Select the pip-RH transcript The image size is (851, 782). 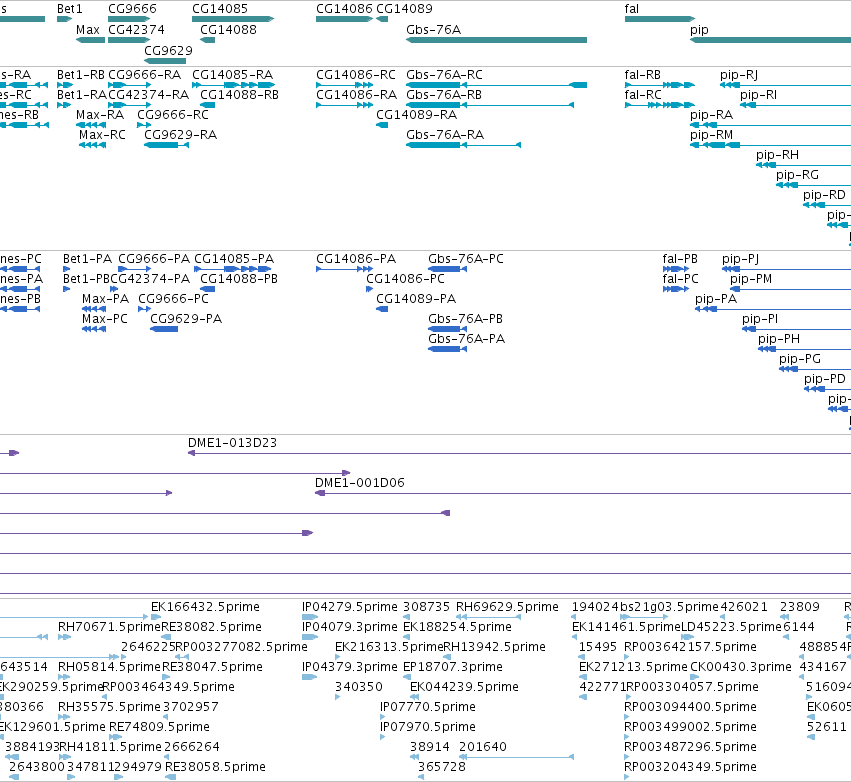pos(804,165)
